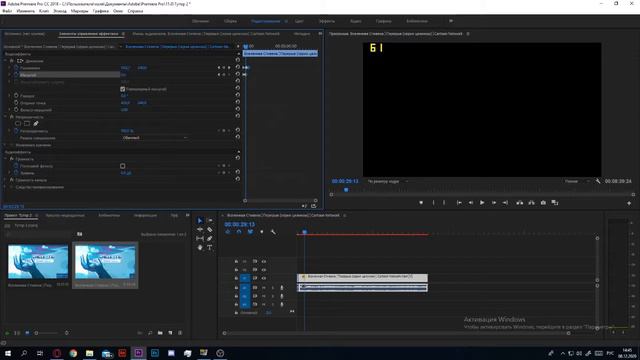Delete selected item with trash icon
The width and height of the screenshot is (640, 360).
click(x=180, y=333)
